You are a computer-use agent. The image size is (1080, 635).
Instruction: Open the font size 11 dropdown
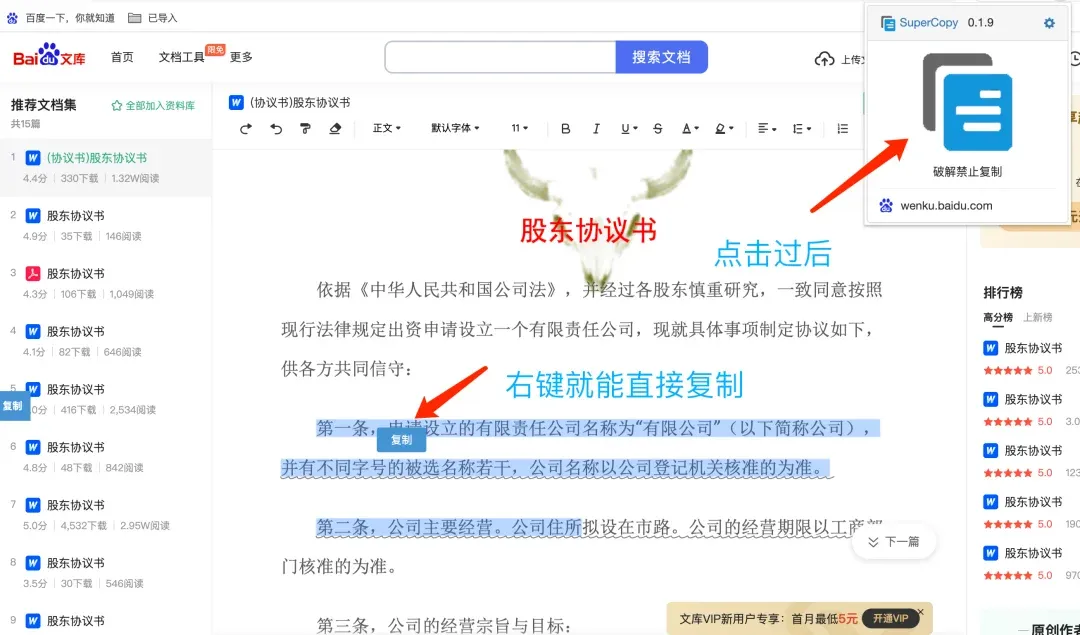coord(520,128)
